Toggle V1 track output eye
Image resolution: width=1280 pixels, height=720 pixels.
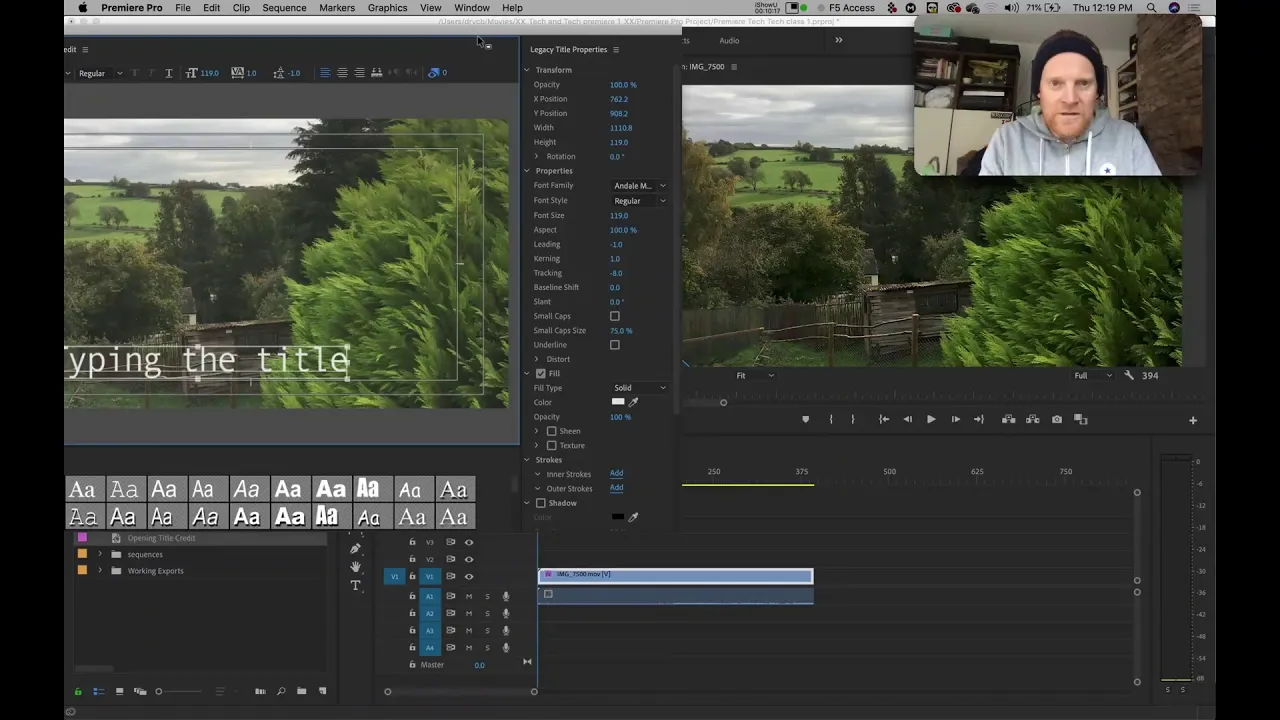pos(469,576)
